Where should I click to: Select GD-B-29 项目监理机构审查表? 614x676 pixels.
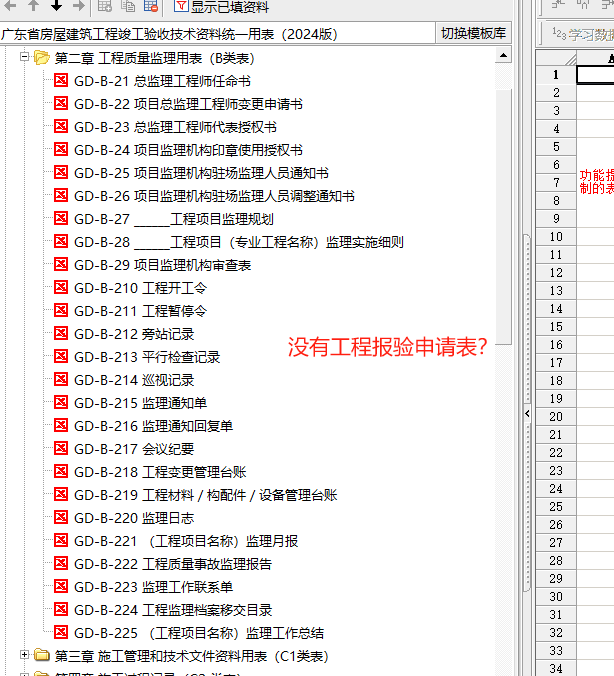162,265
